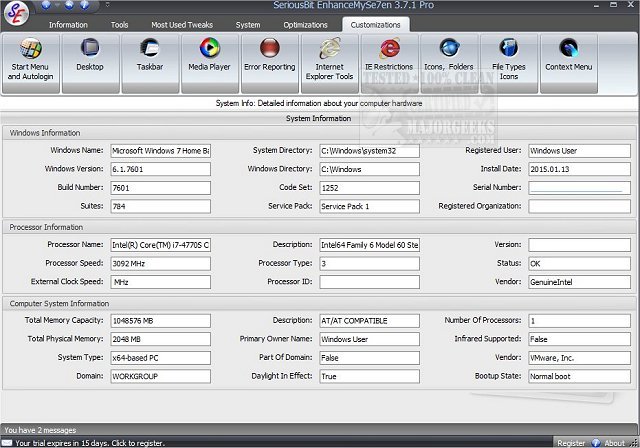
Task: Go to the Optimizations tab
Action: pyautogui.click(x=305, y=24)
